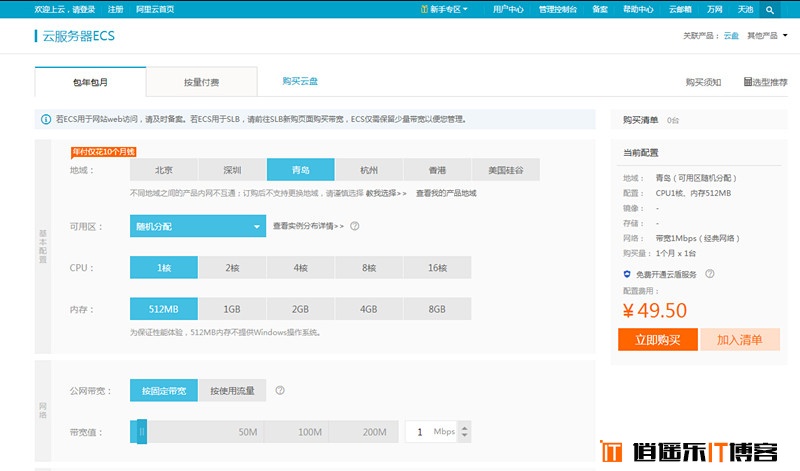Choose 16核 CPU option
The height and width of the screenshot is (471, 800).
pyautogui.click(x=437, y=267)
